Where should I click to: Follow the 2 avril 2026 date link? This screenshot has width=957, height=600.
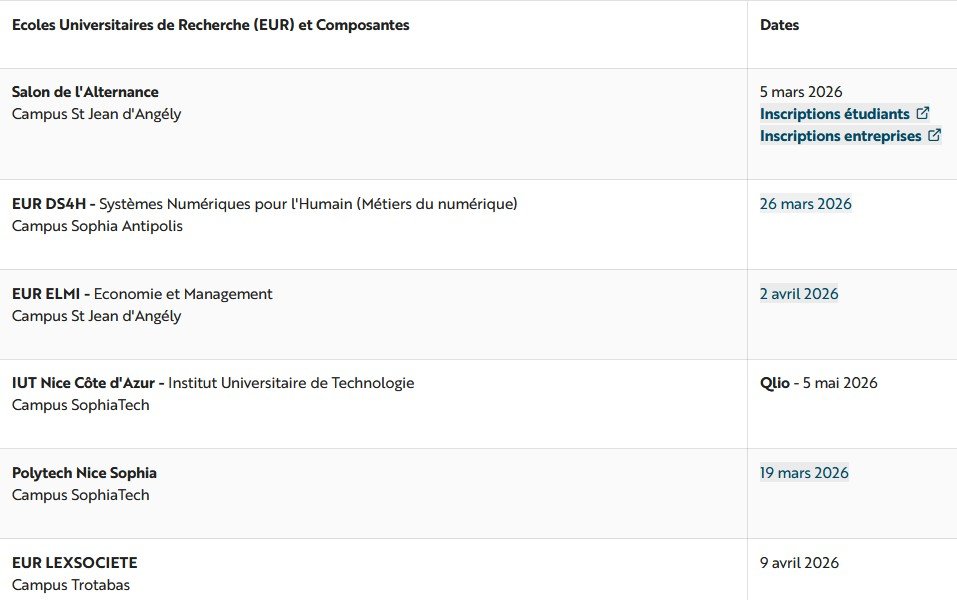[x=799, y=294]
